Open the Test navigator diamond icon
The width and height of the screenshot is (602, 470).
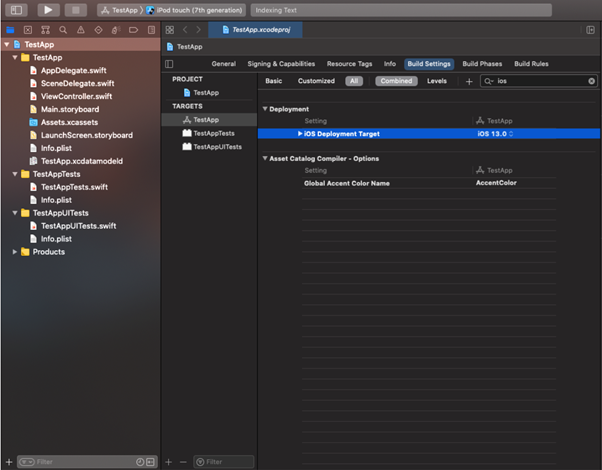coord(98,30)
